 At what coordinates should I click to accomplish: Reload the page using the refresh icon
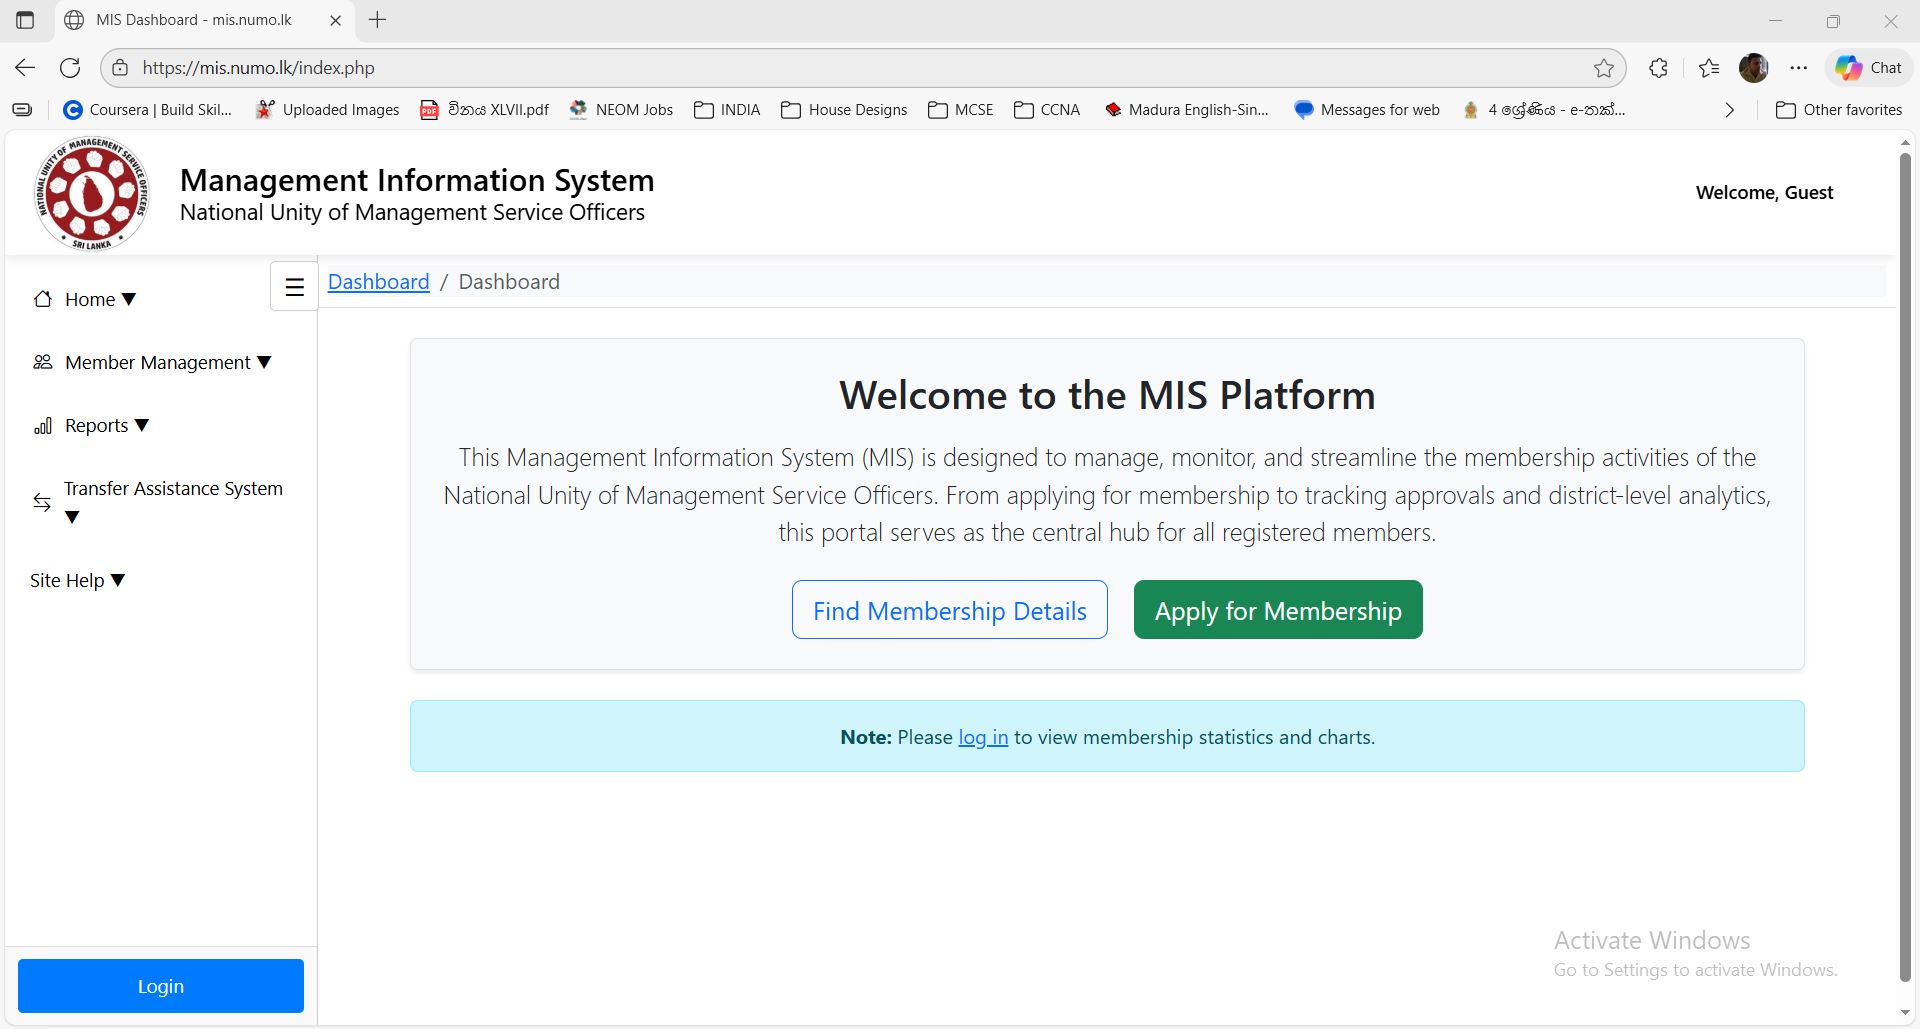click(70, 67)
